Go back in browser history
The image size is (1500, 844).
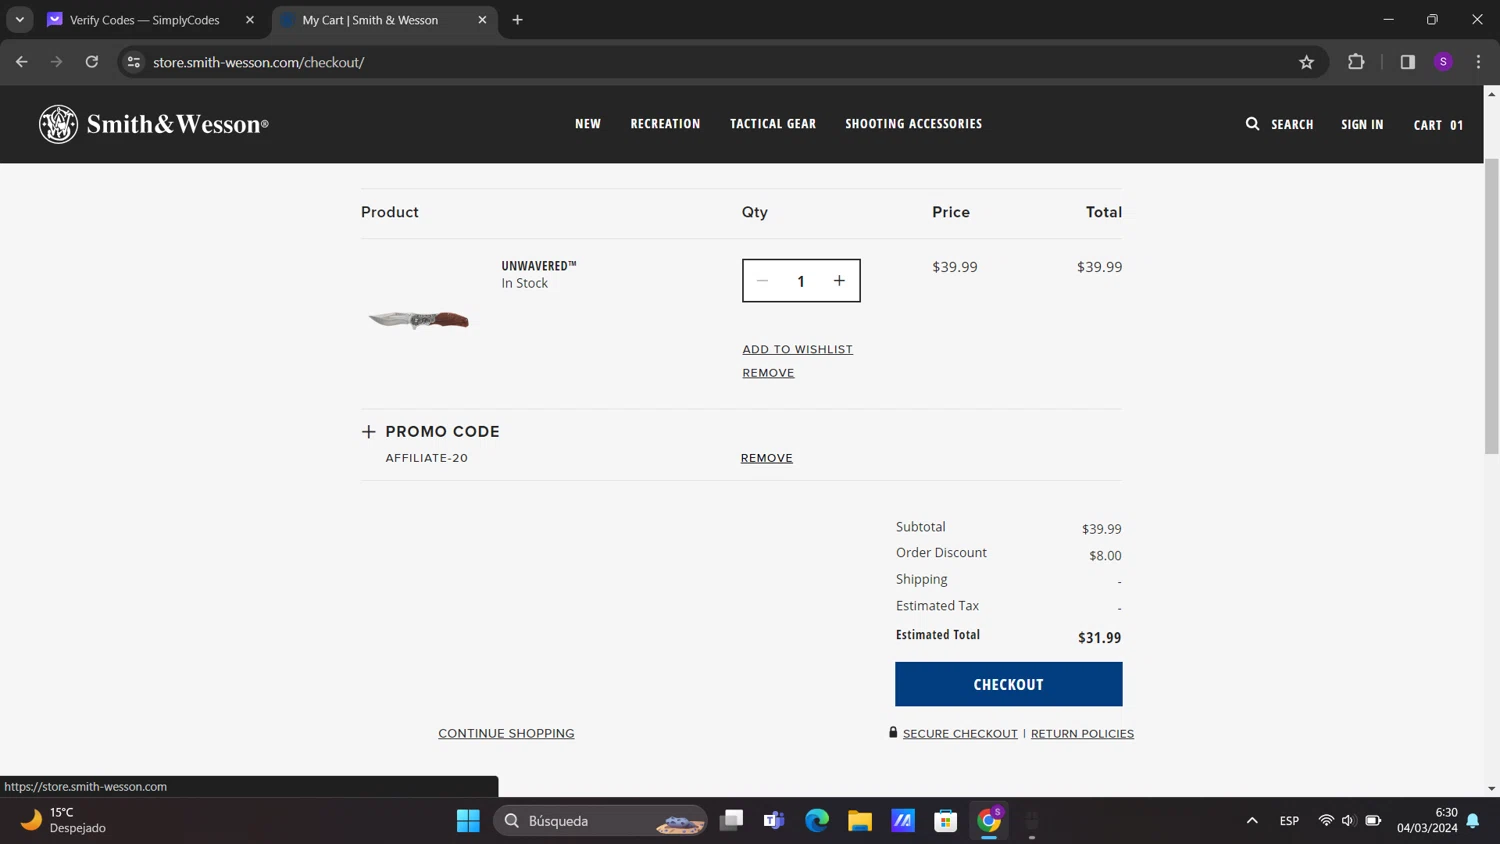point(22,62)
